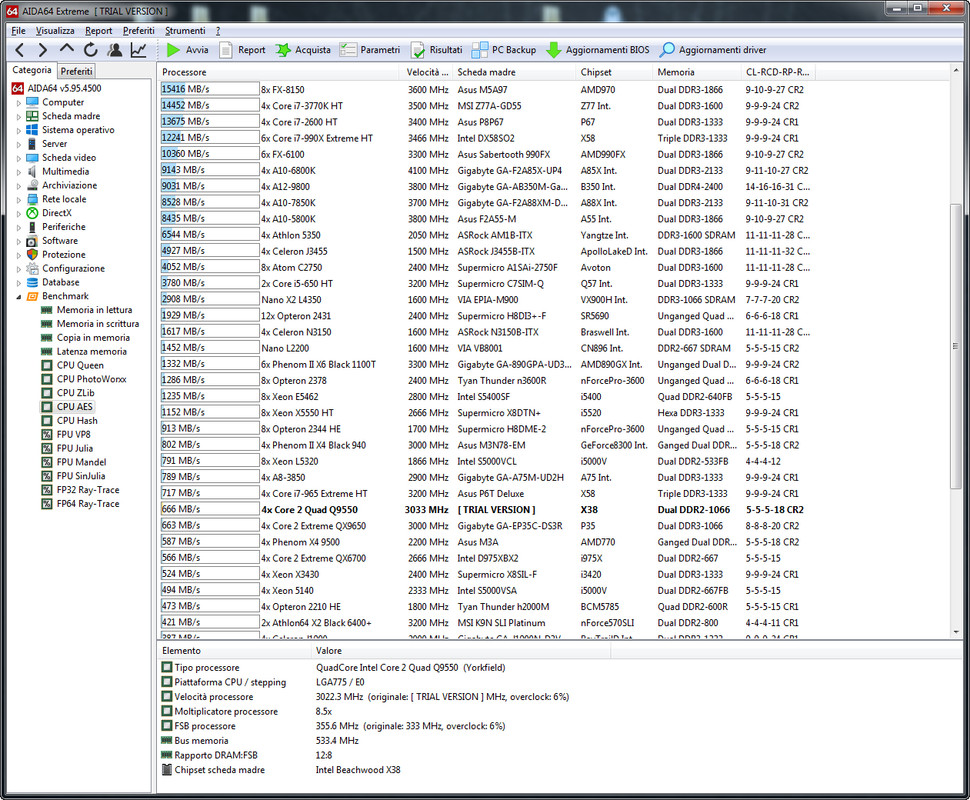Open the user profile icon in toolbar
Screen dimensions: 970x800
pos(114,50)
